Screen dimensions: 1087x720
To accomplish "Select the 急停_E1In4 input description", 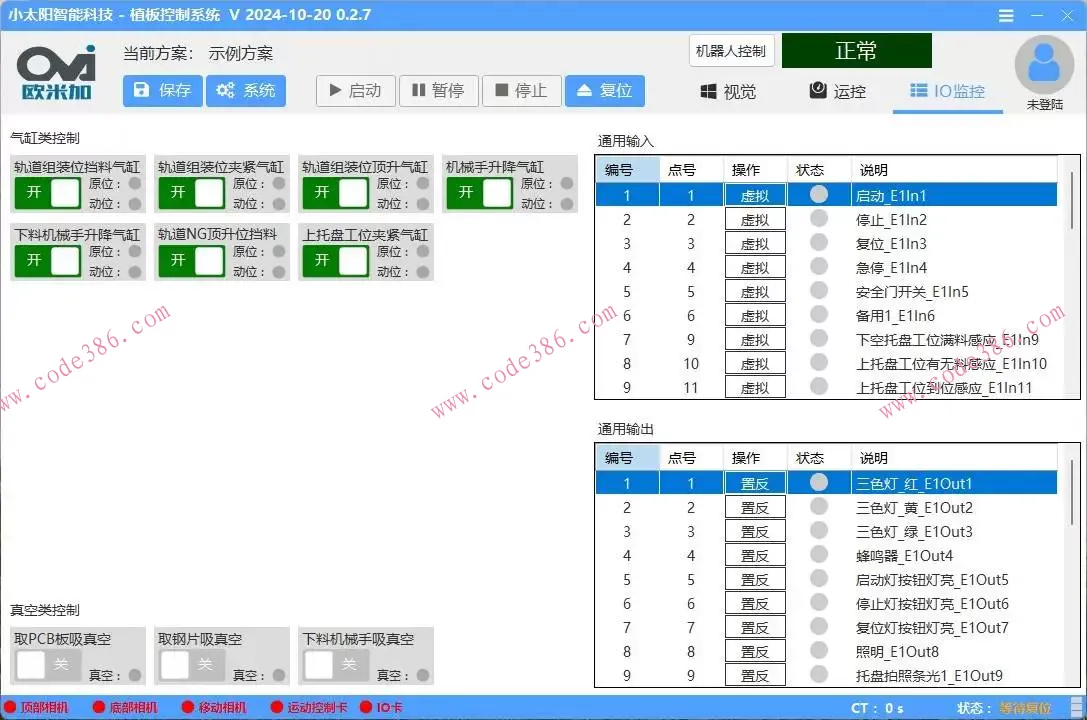I will (891, 268).
